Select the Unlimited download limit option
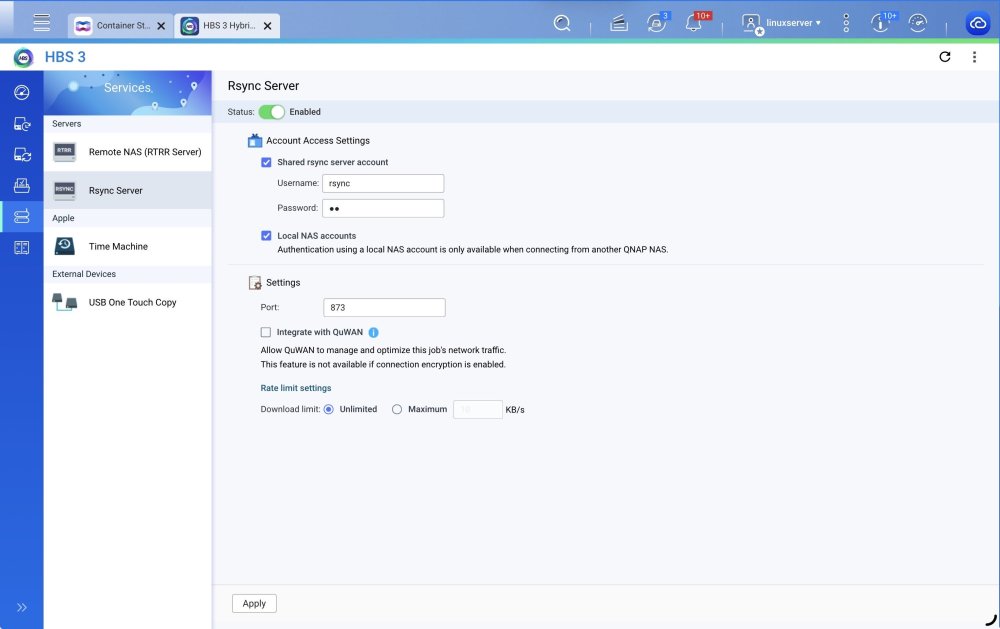 (x=328, y=410)
